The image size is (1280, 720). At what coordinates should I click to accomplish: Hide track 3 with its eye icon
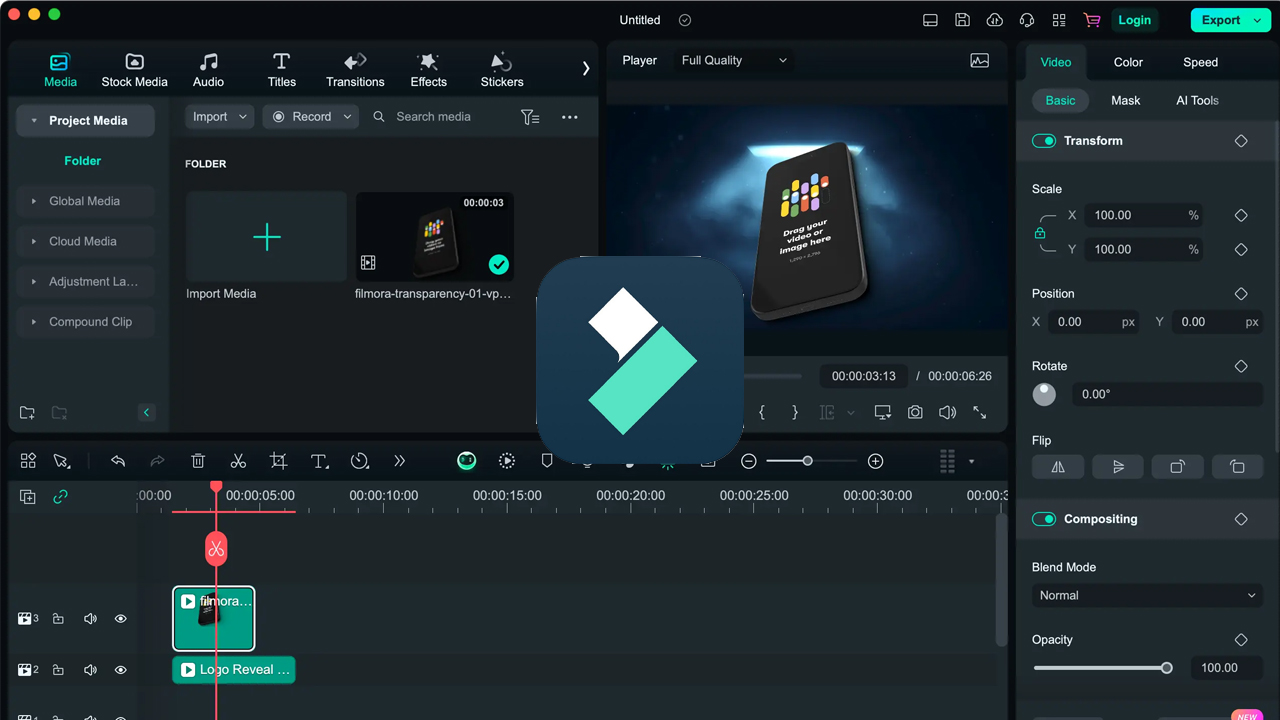click(120, 619)
